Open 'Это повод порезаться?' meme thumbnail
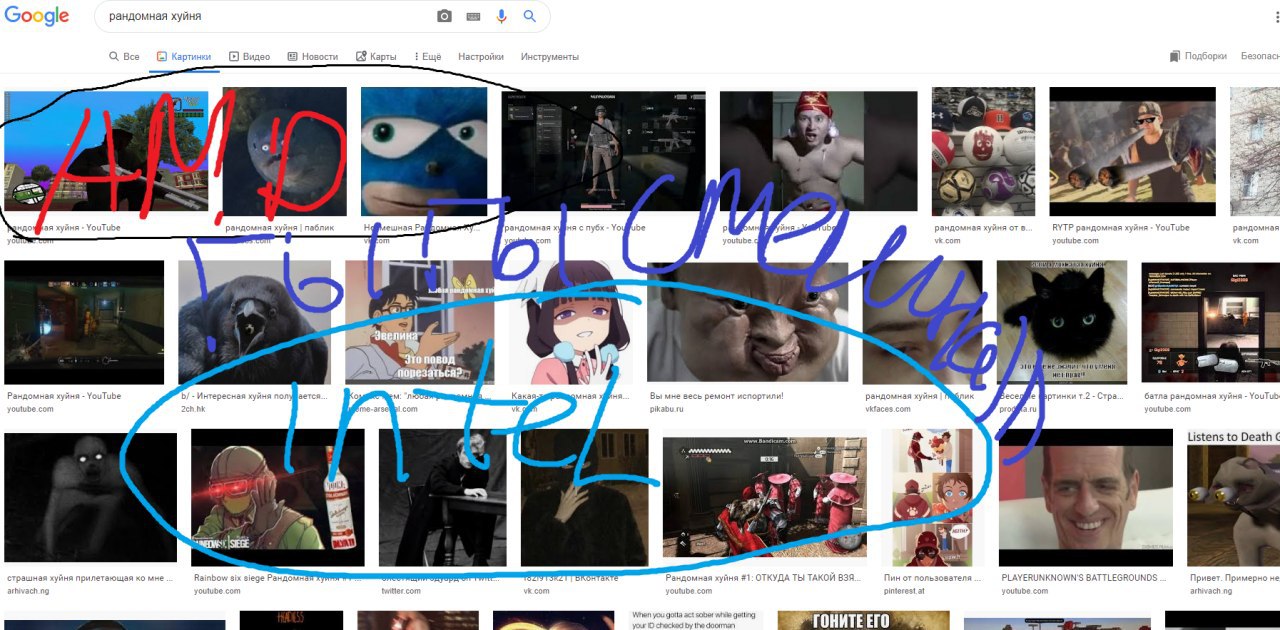Image resolution: width=1280 pixels, height=630 pixels. coord(419,323)
